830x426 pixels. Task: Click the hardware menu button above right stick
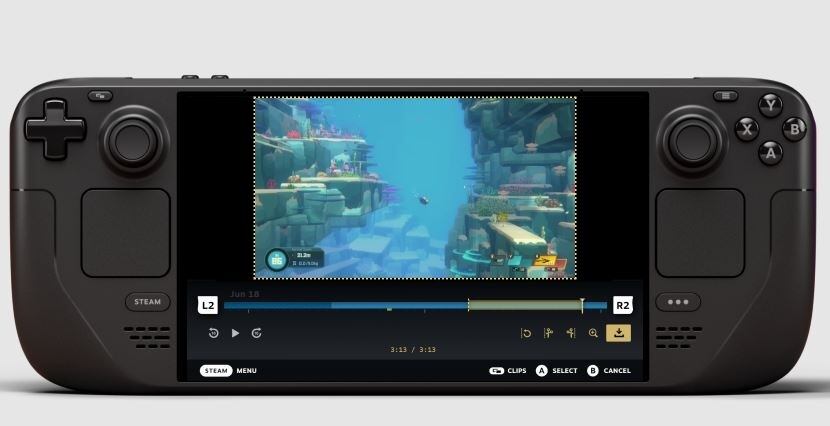[x=725, y=96]
